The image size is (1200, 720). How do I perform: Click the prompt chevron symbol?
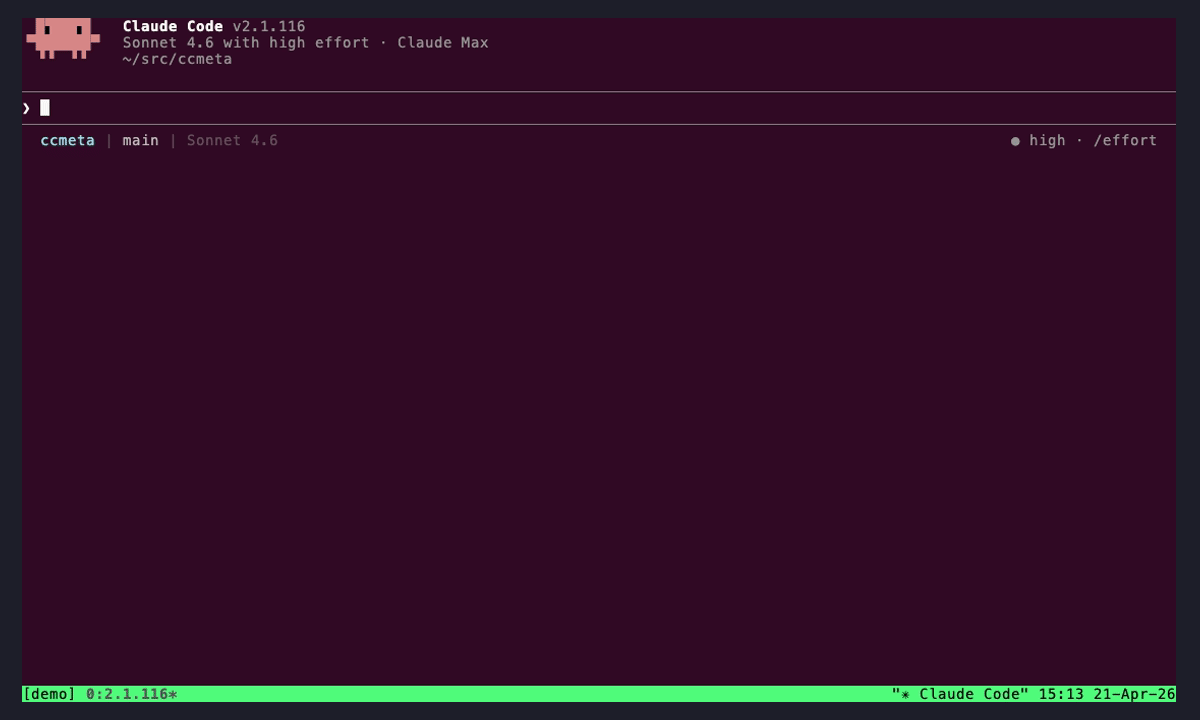tap(27, 108)
